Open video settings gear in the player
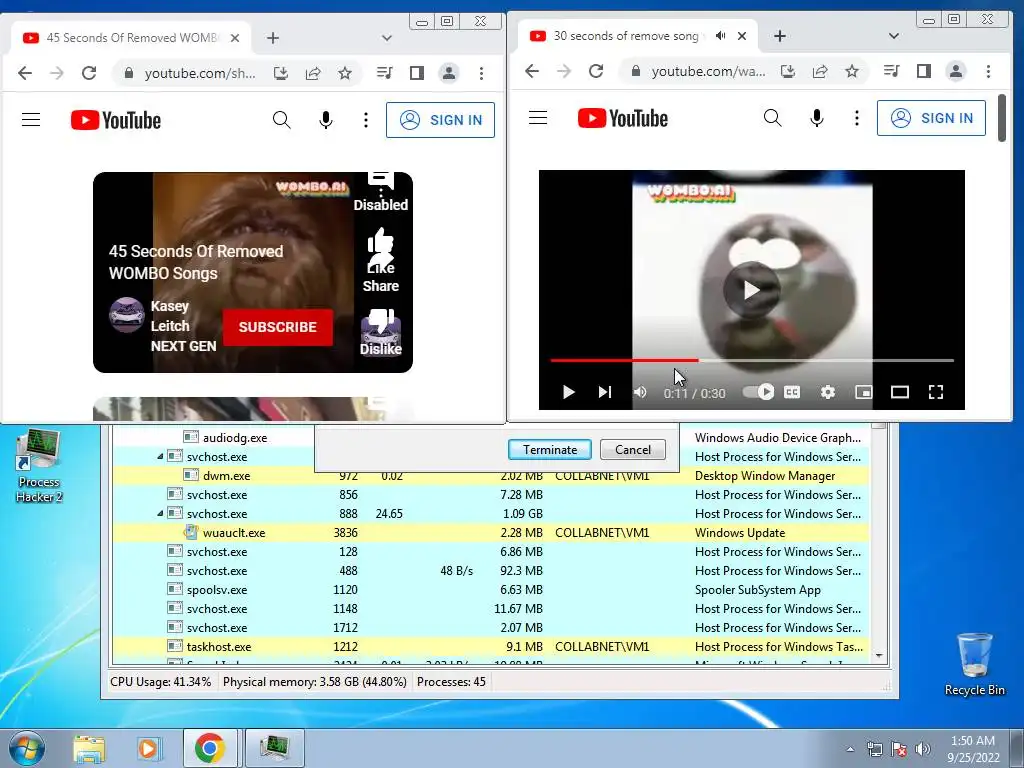 [827, 392]
